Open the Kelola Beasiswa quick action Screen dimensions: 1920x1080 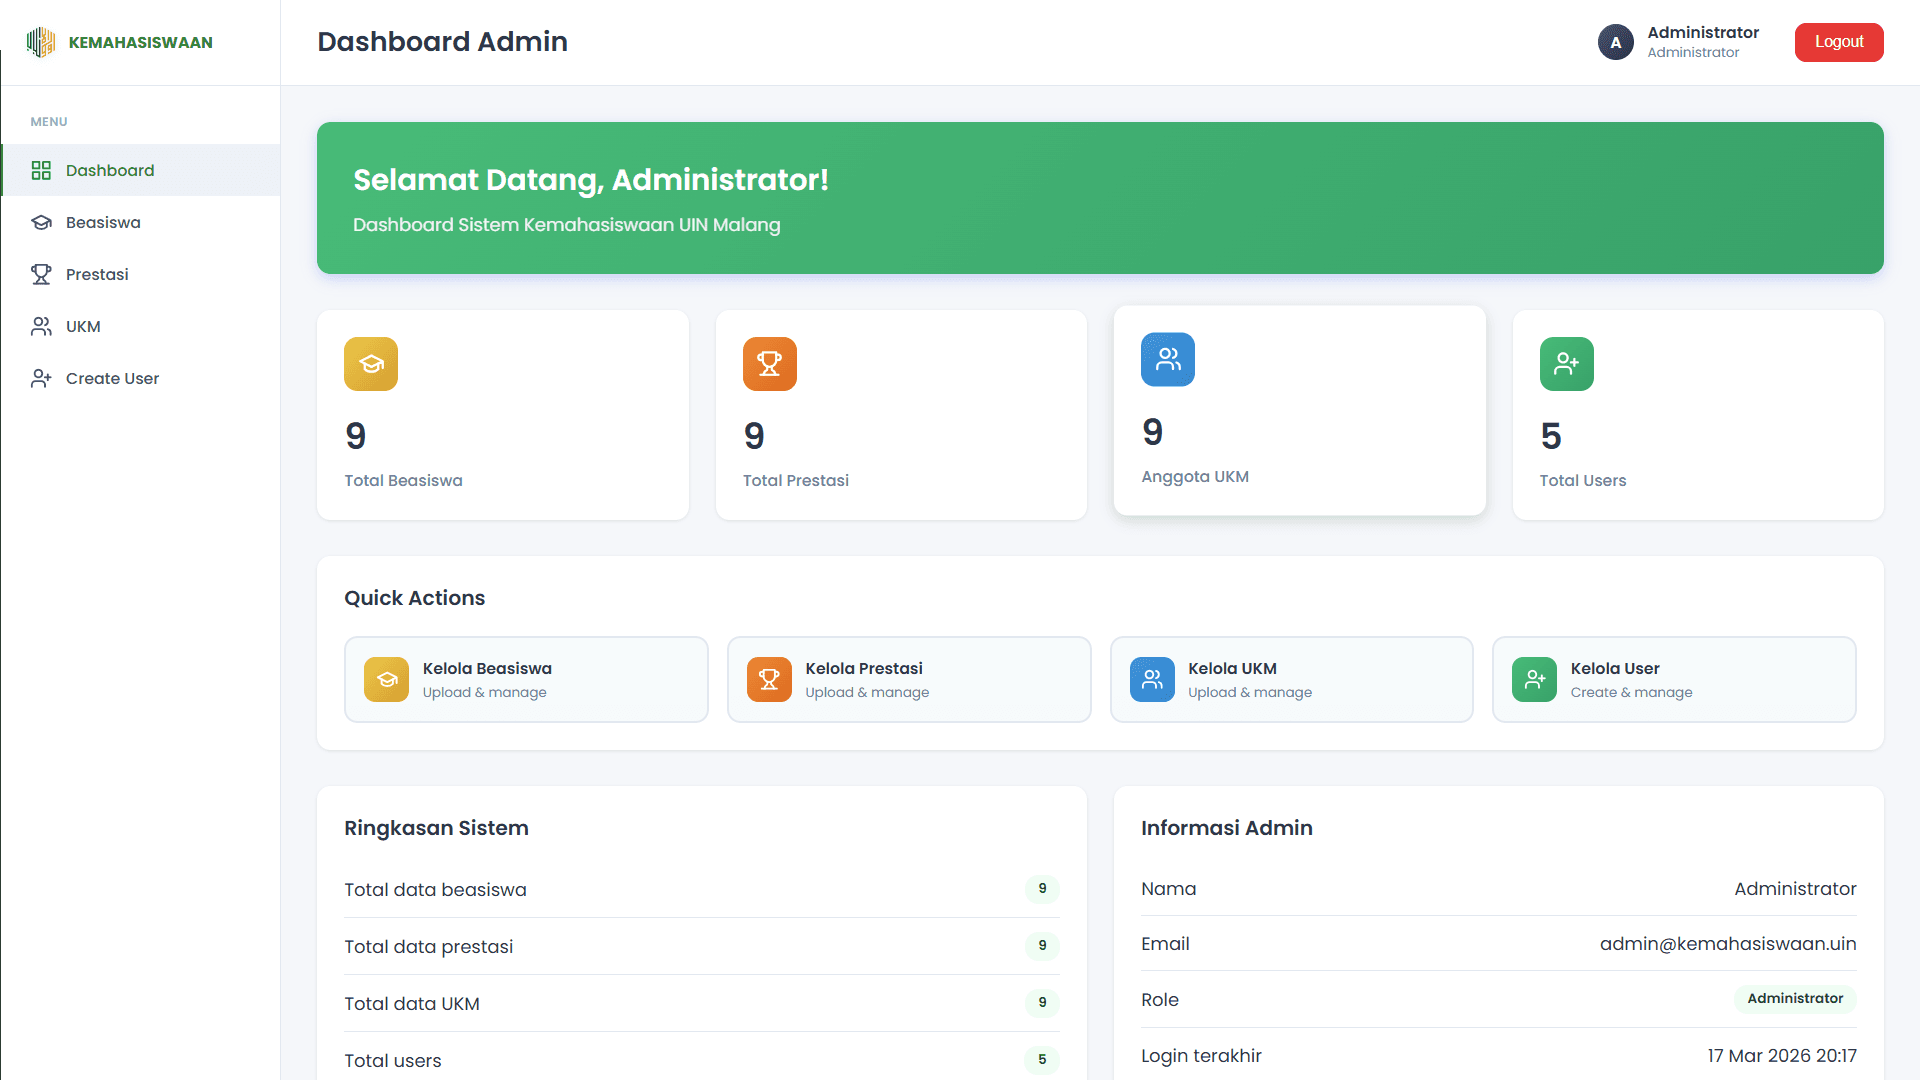click(x=526, y=679)
